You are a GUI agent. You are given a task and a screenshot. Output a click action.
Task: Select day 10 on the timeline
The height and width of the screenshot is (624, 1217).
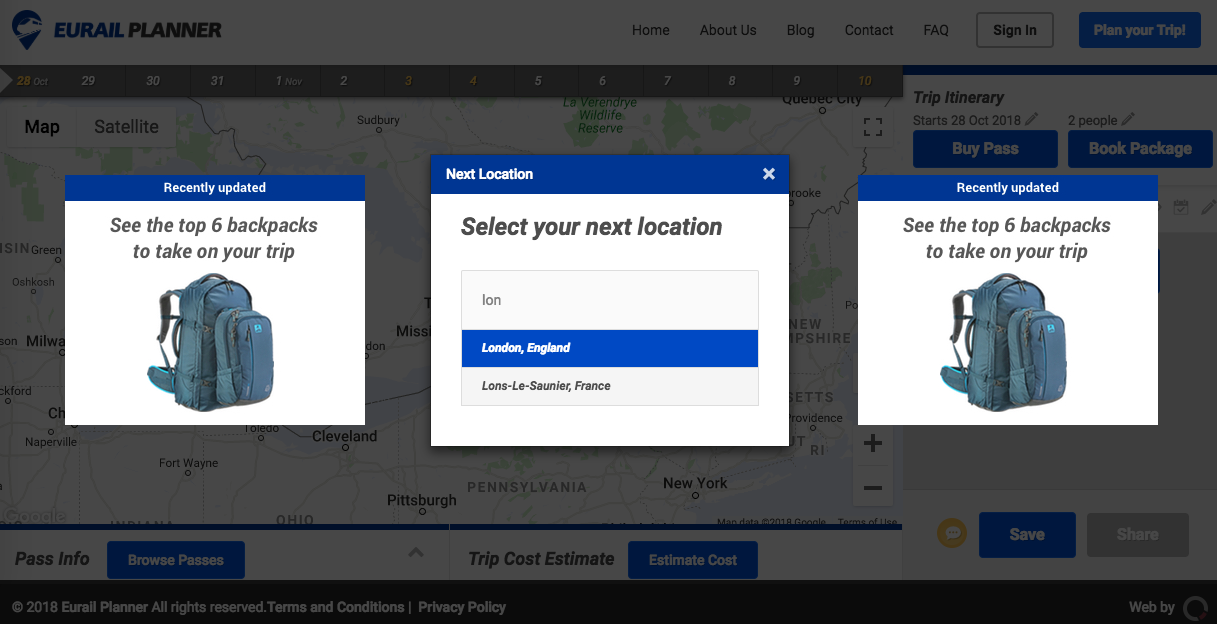coord(865,81)
